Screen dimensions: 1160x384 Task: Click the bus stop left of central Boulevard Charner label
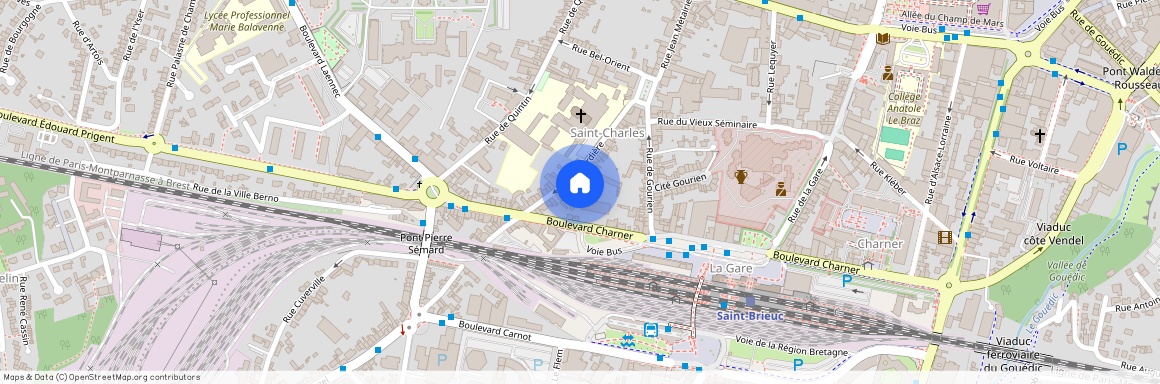[507, 218]
